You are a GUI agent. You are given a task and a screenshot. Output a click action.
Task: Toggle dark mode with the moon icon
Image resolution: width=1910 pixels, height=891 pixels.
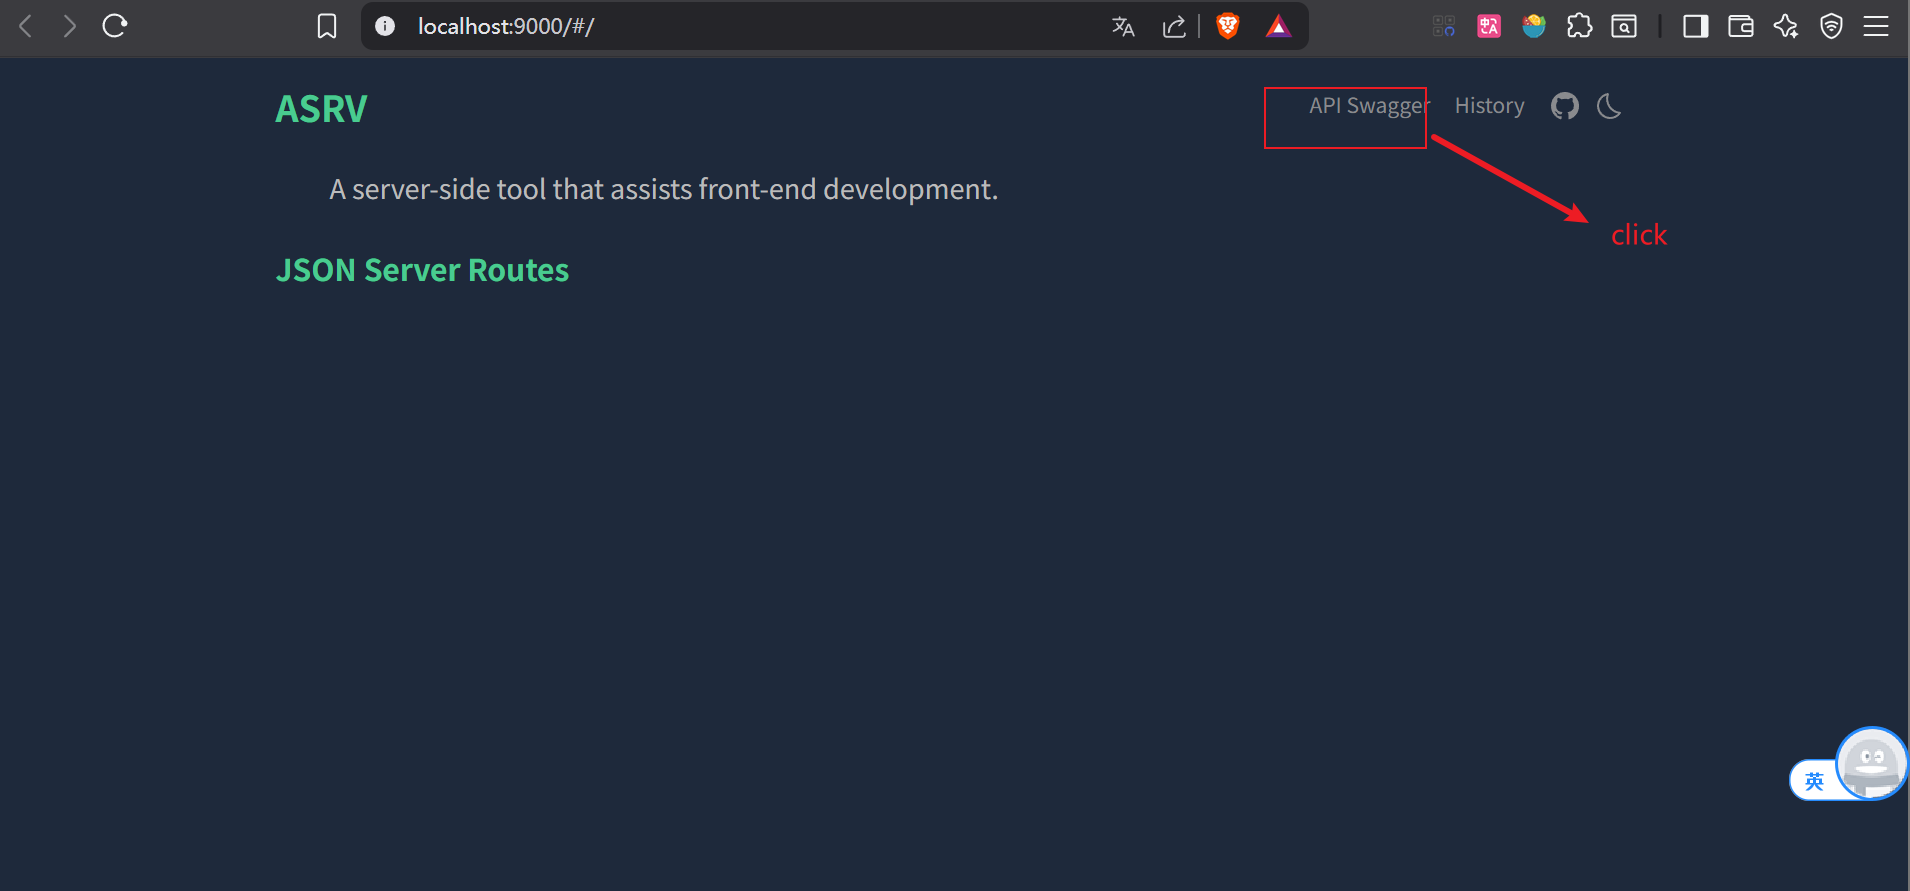1609,106
